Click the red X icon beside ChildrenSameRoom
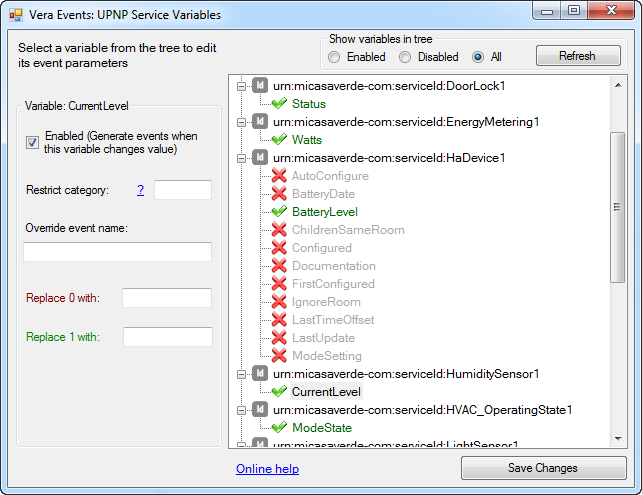This screenshot has width=642, height=495. 279,230
